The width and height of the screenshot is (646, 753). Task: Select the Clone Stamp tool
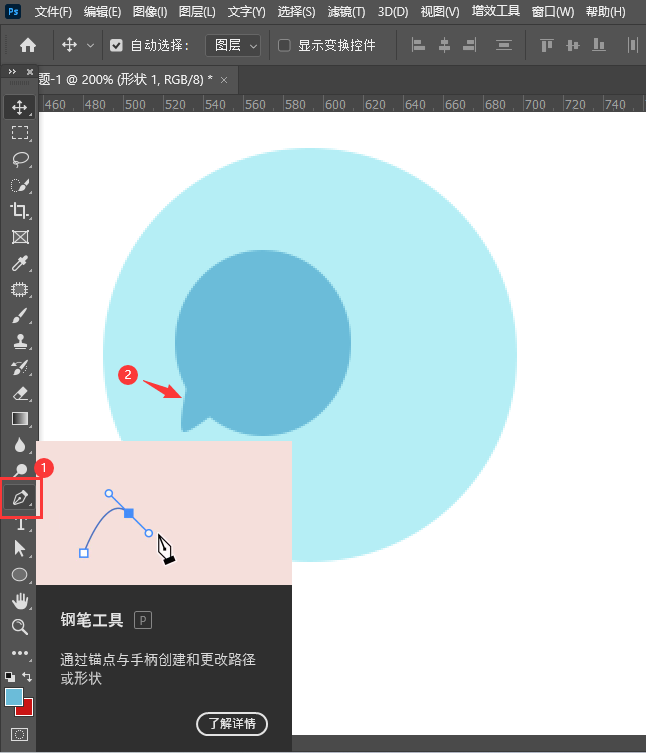coord(19,341)
